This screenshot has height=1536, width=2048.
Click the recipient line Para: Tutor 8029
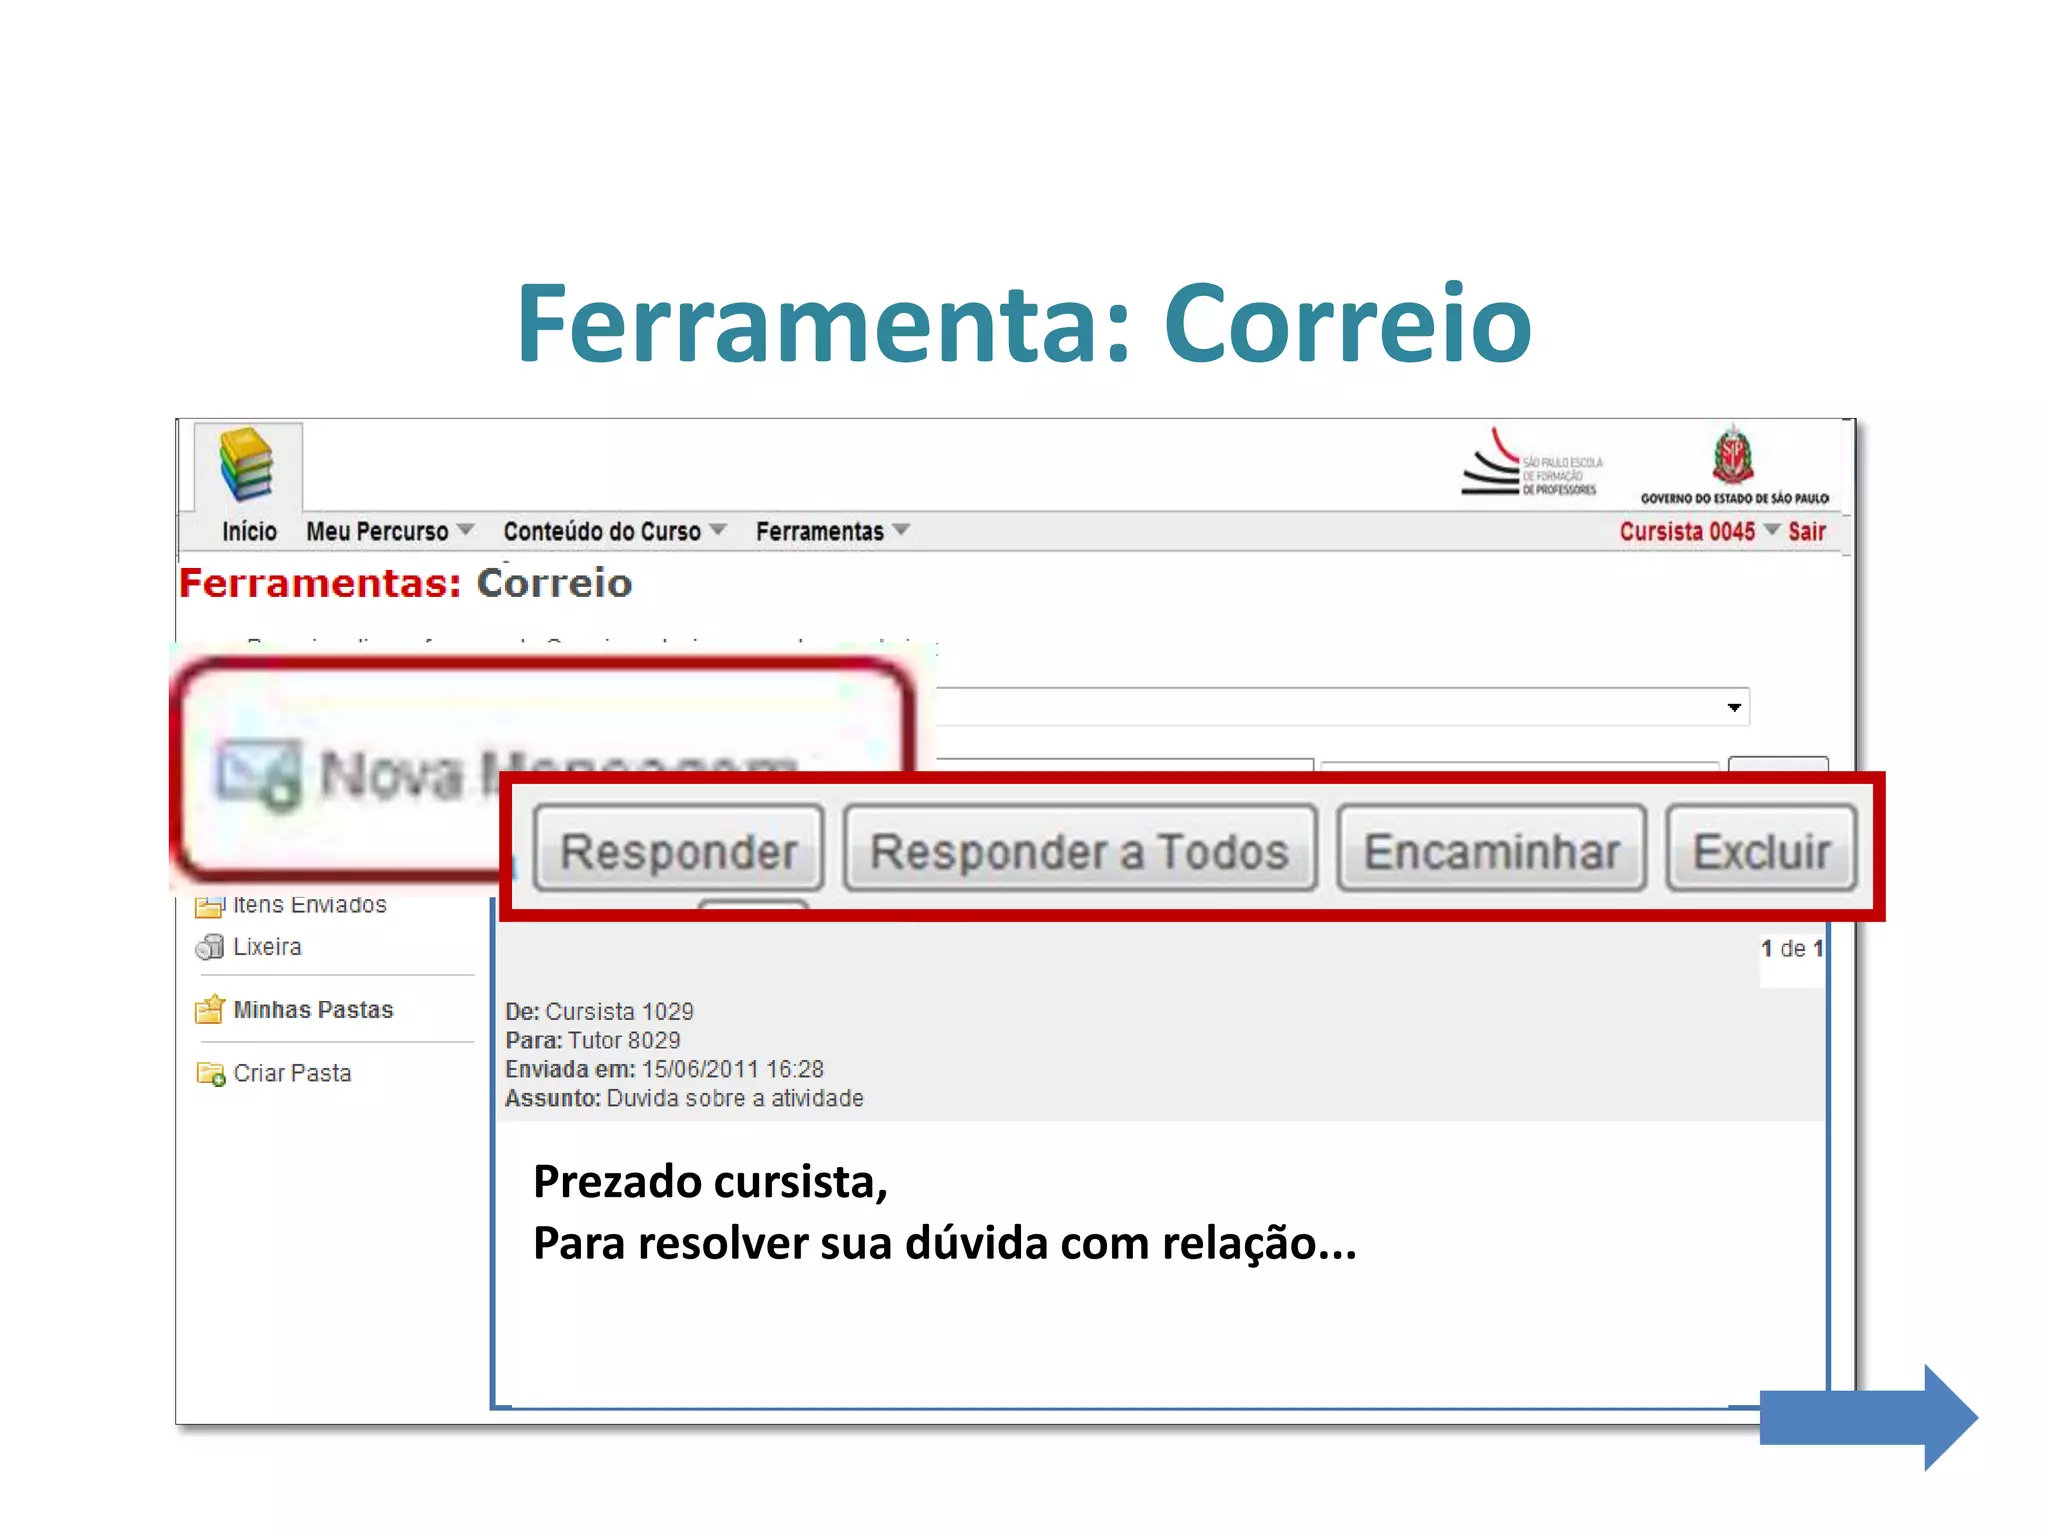593,1040
